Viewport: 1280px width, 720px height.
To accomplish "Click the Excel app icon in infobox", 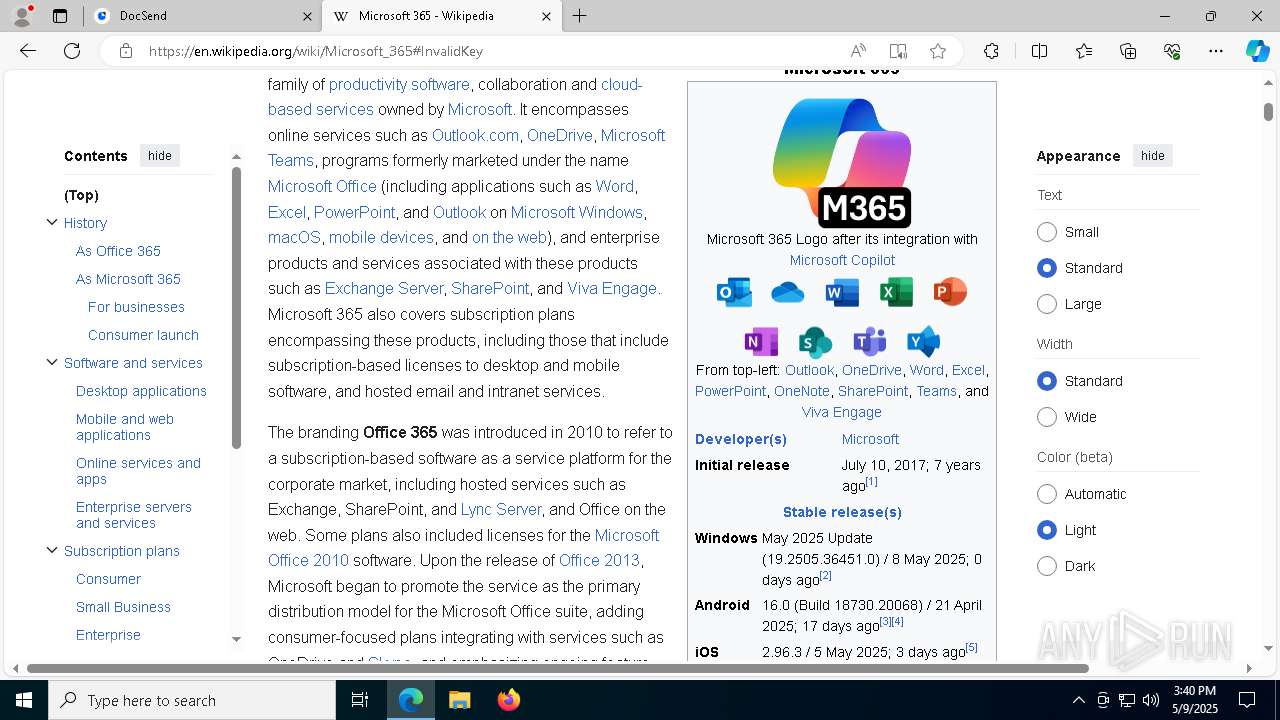I will click(x=896, y=292).
